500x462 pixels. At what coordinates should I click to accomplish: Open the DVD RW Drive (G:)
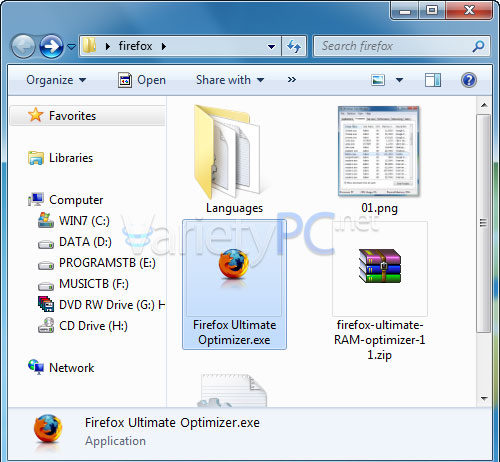(112, 305)
